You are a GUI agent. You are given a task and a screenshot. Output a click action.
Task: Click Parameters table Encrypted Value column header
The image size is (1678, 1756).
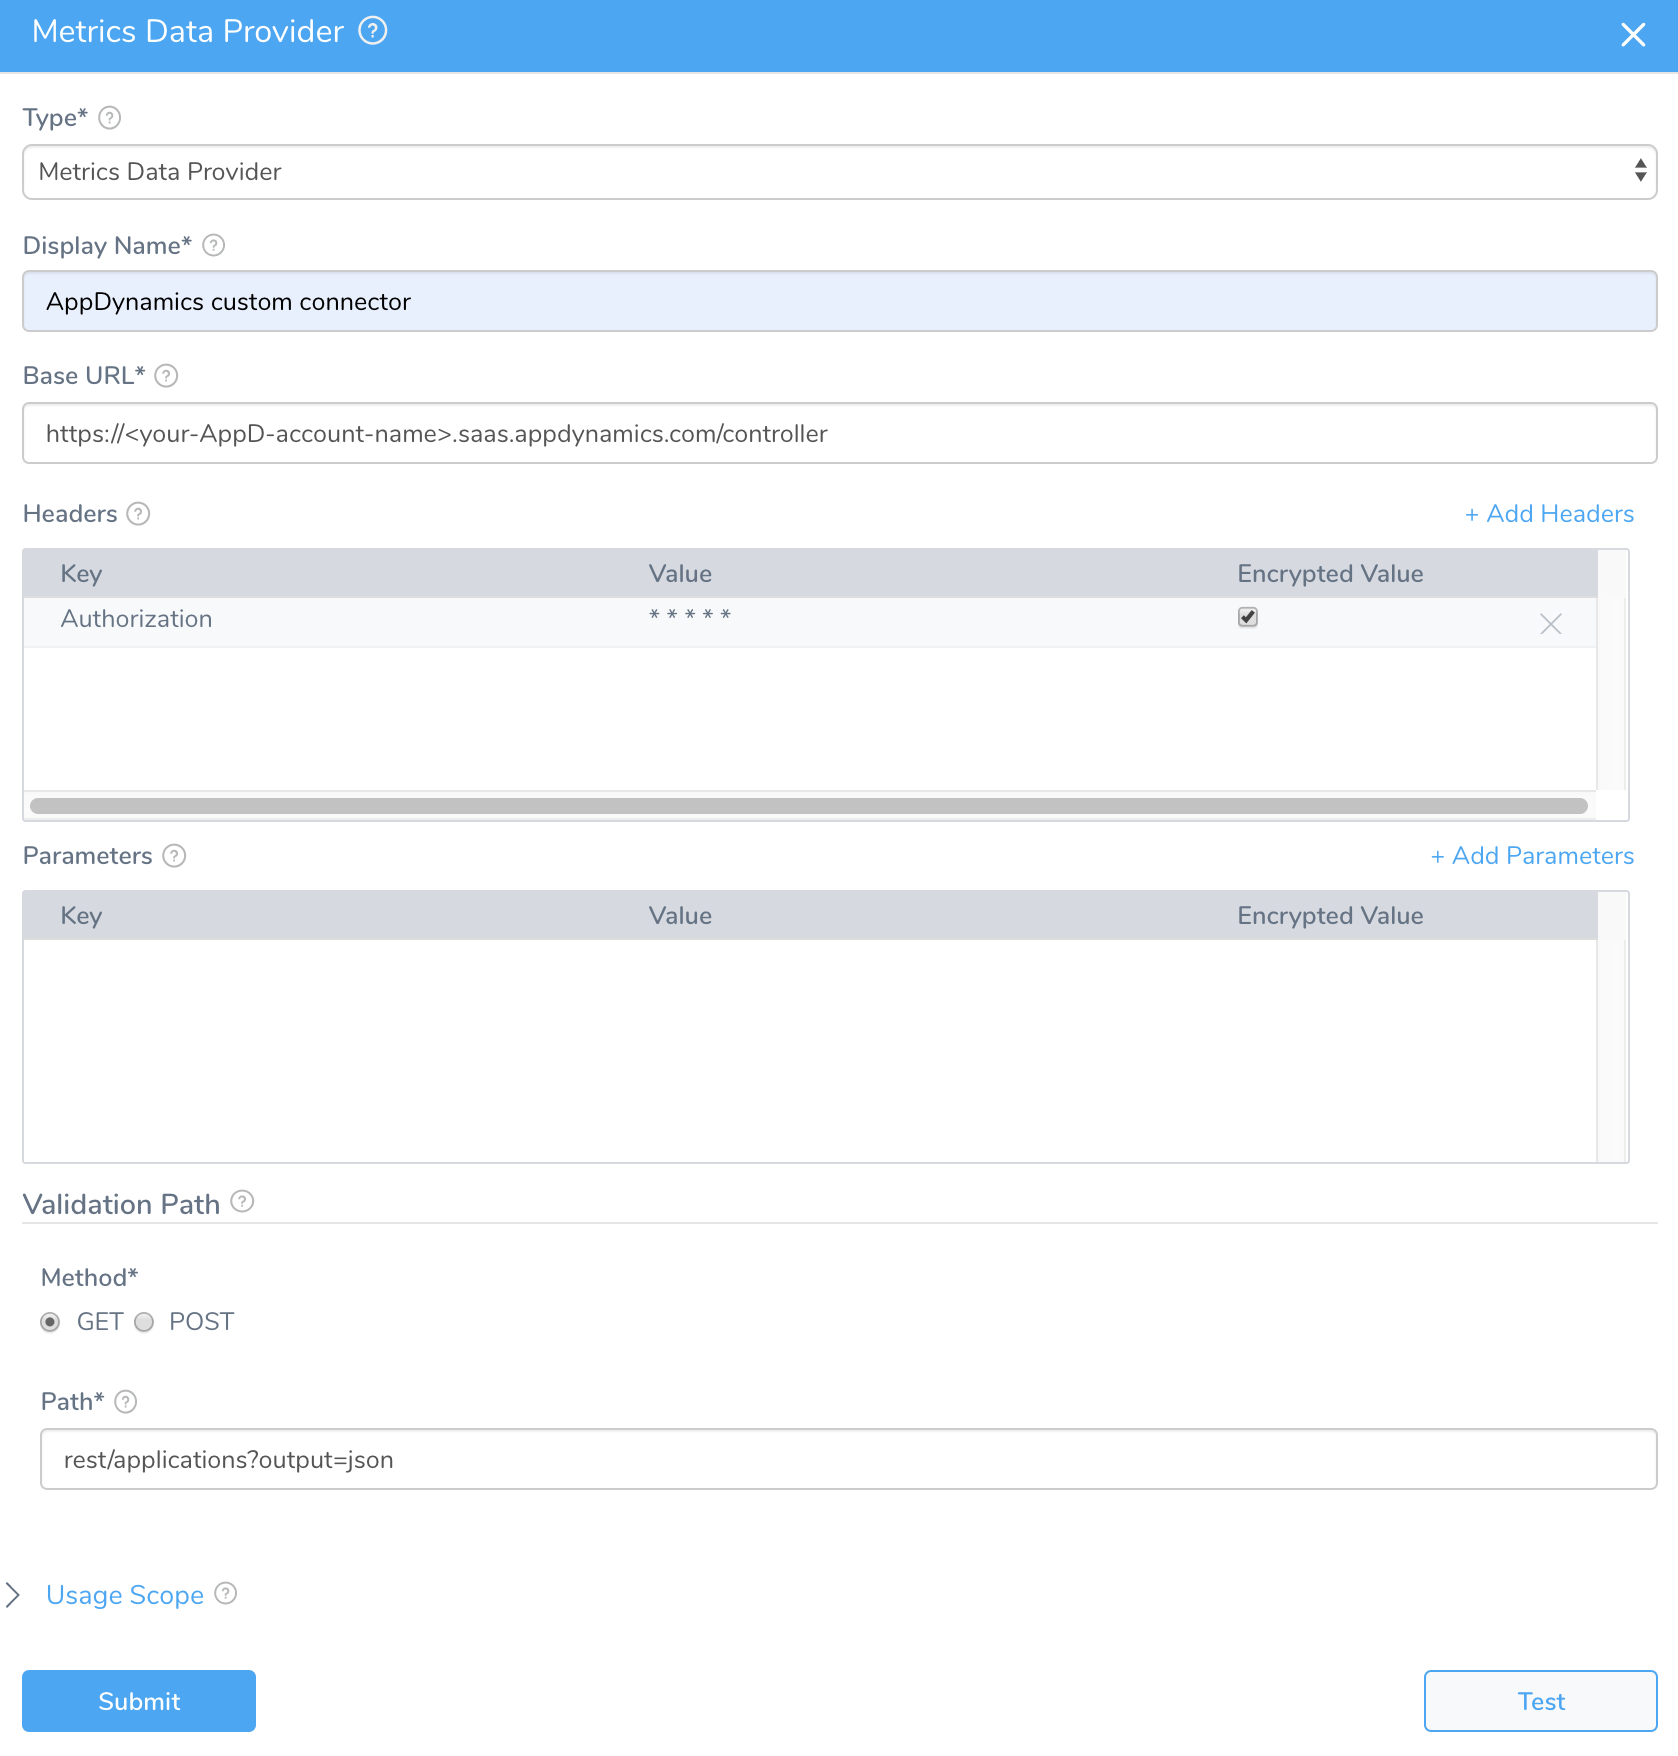point(1330,916)
